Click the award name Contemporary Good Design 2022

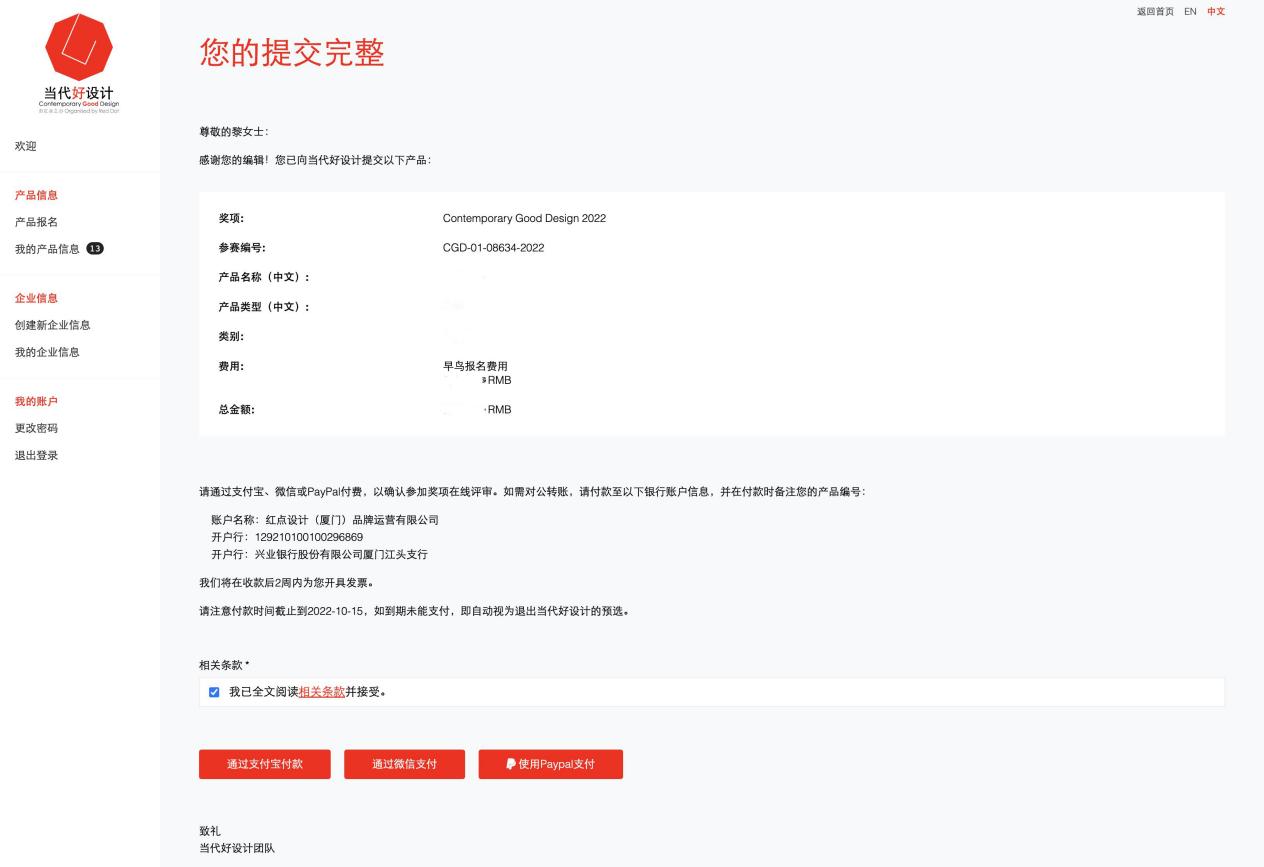coord(524,219)
